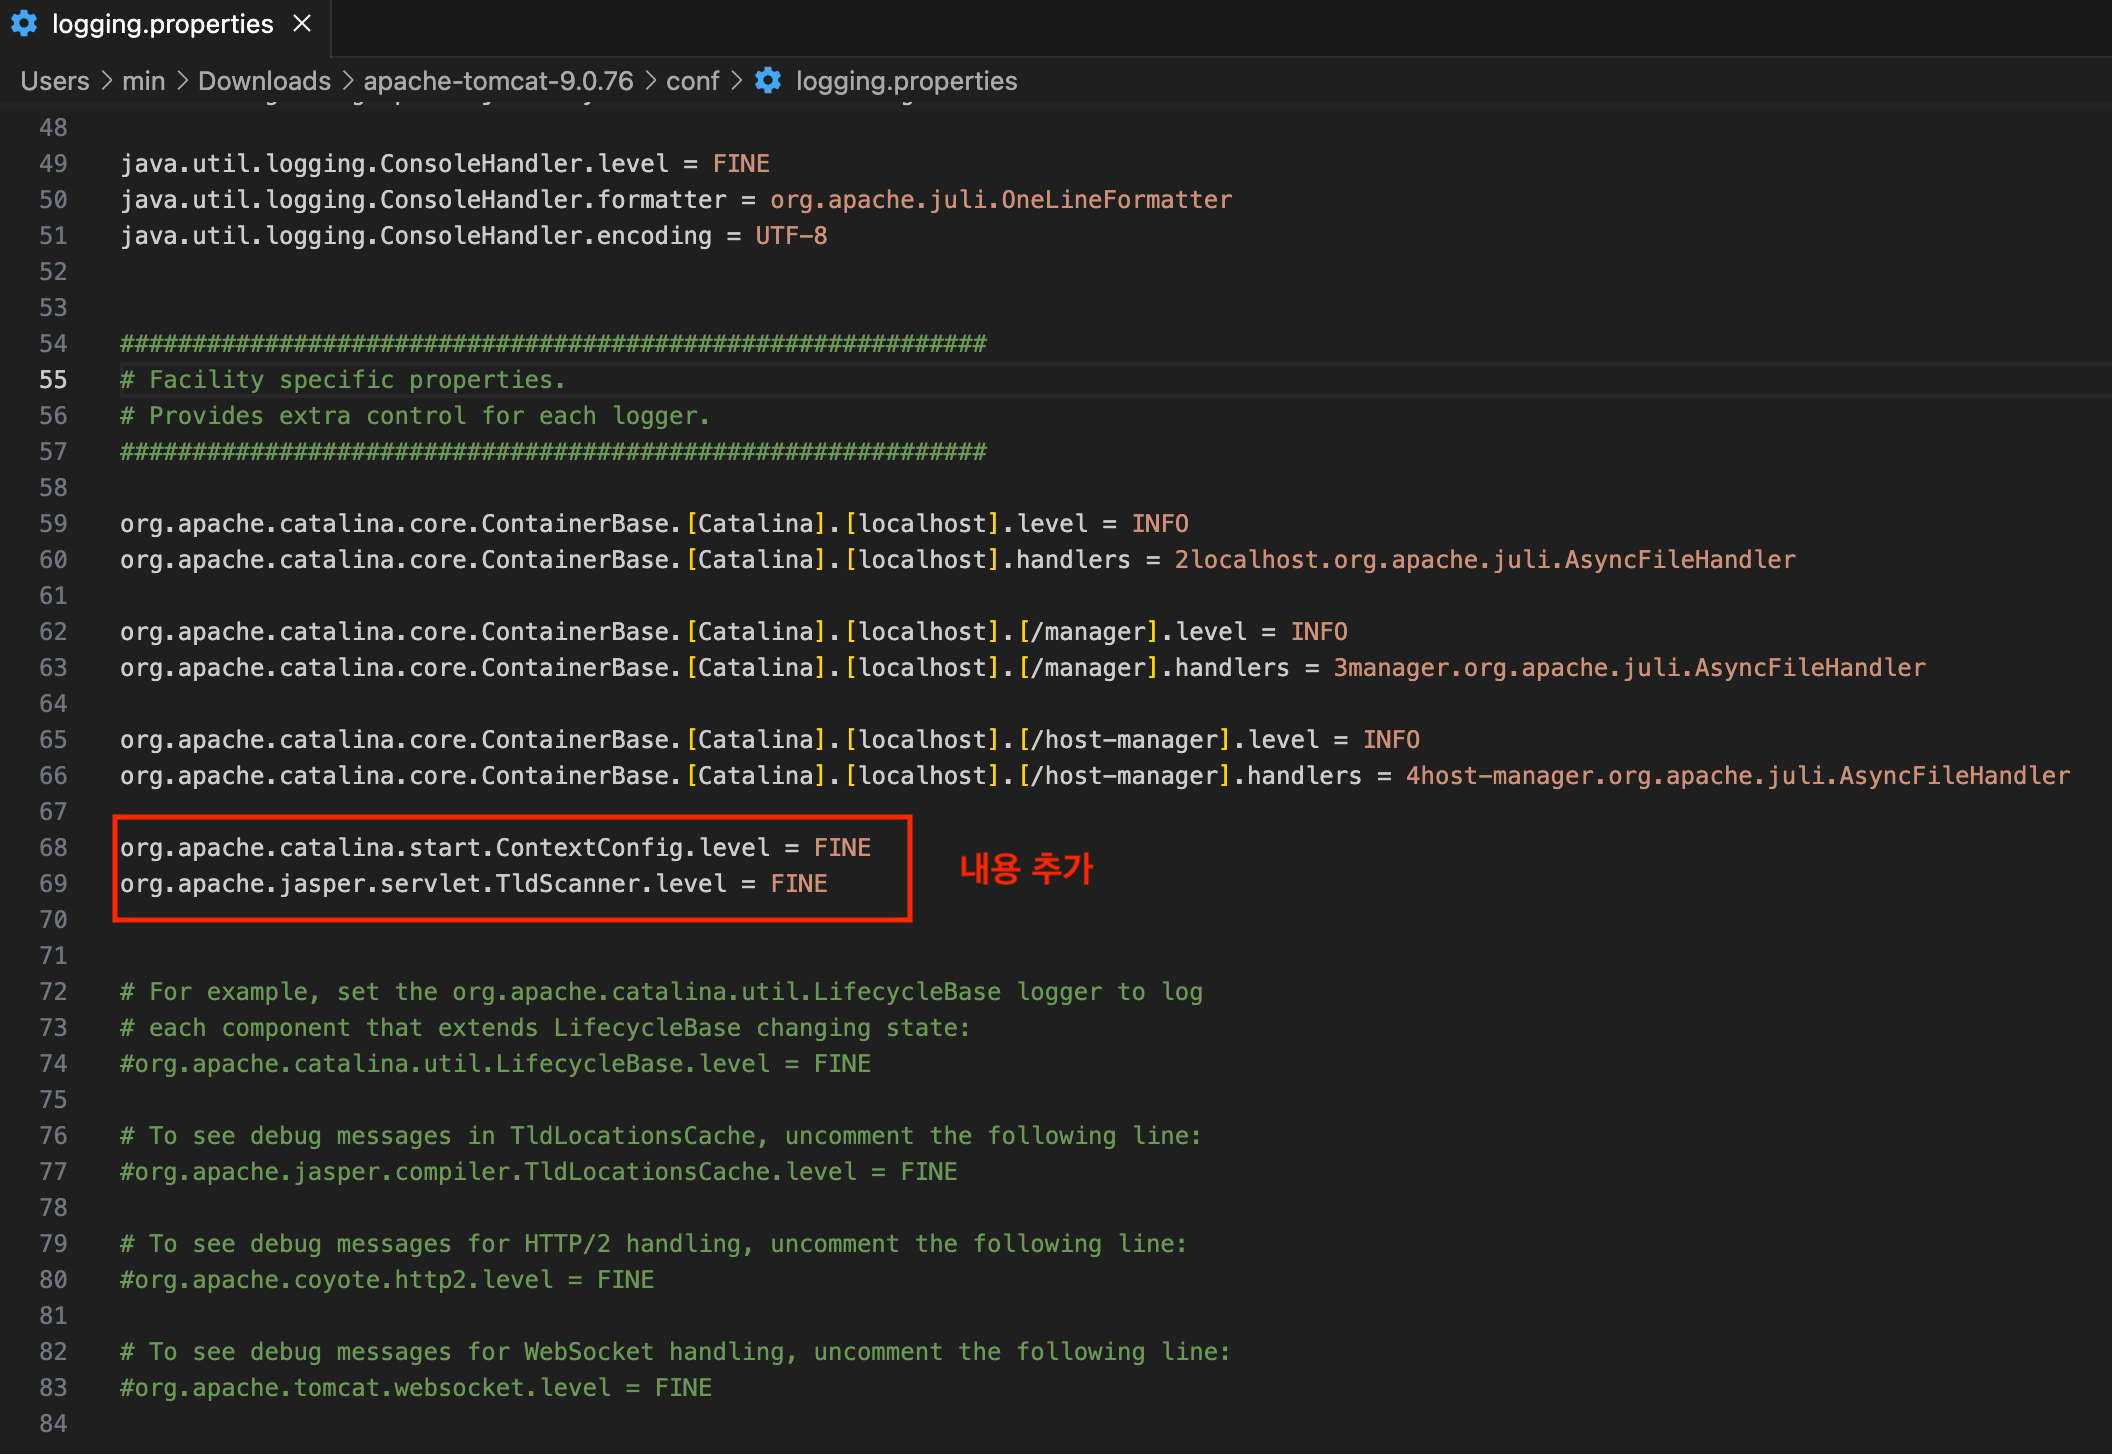
Task: Open Downloads breadcrumb segment
Action: coord(264,81)
